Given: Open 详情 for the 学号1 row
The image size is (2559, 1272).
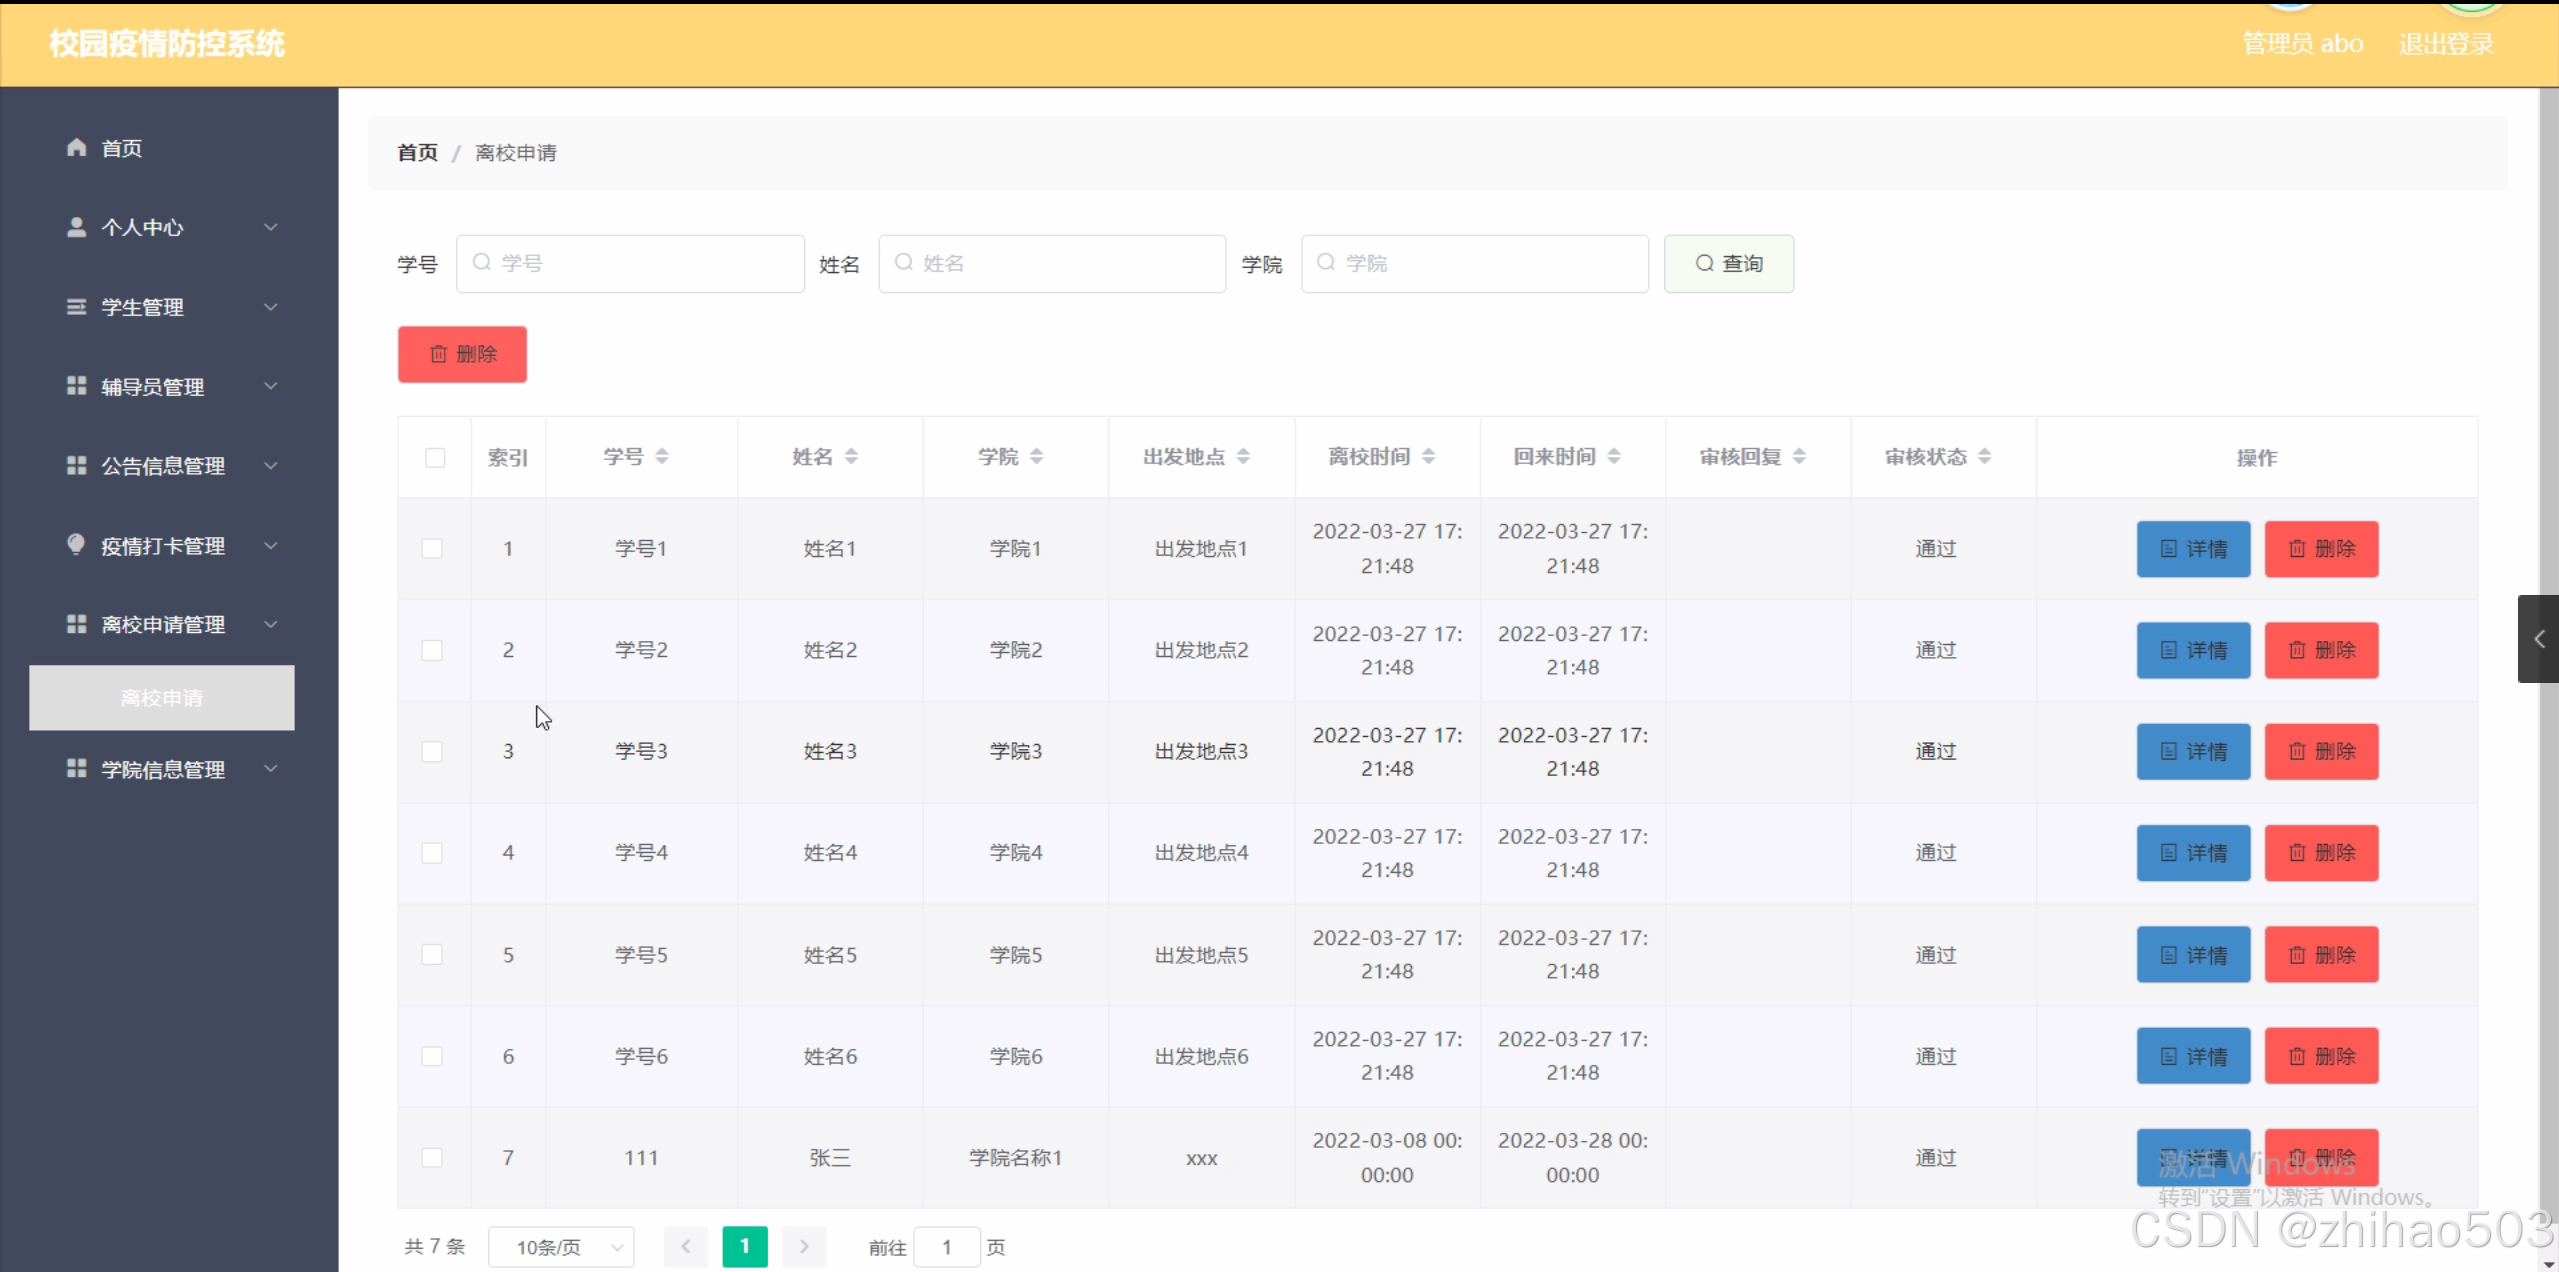Looking at the screenshot, I should [x=2193, y=549].
